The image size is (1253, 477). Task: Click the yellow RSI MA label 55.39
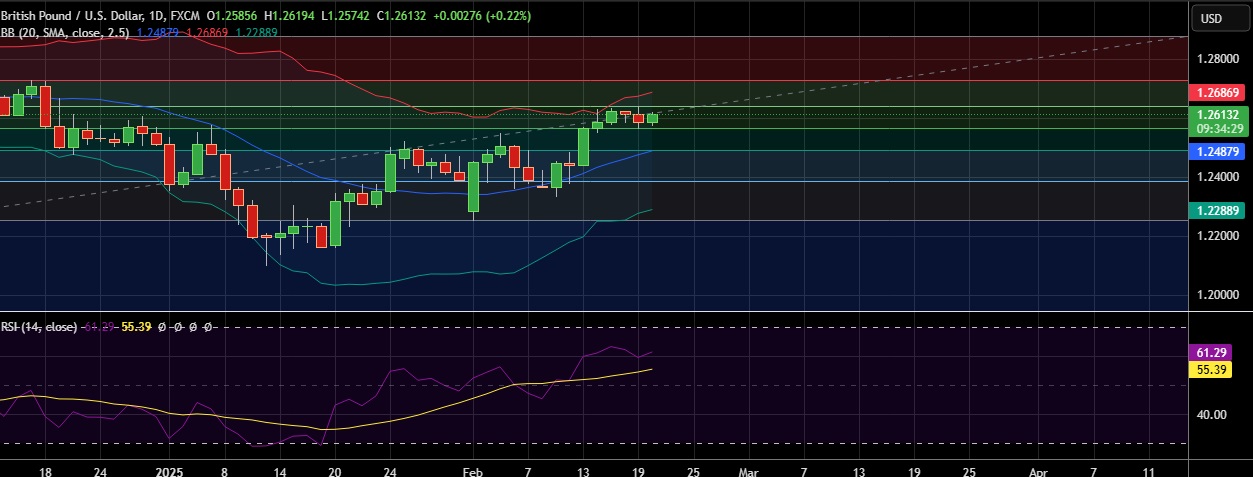[1211, 369]
